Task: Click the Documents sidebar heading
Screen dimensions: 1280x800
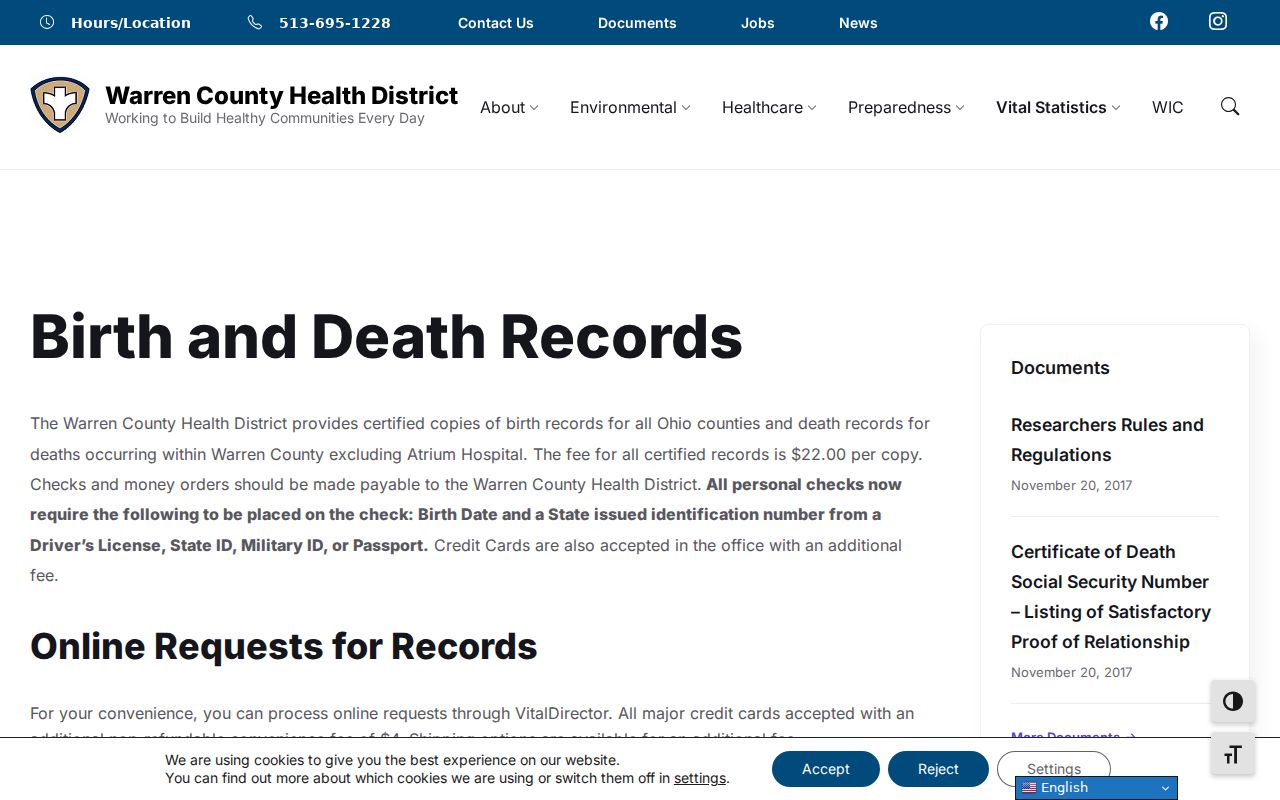Action: click(1060, 368)
